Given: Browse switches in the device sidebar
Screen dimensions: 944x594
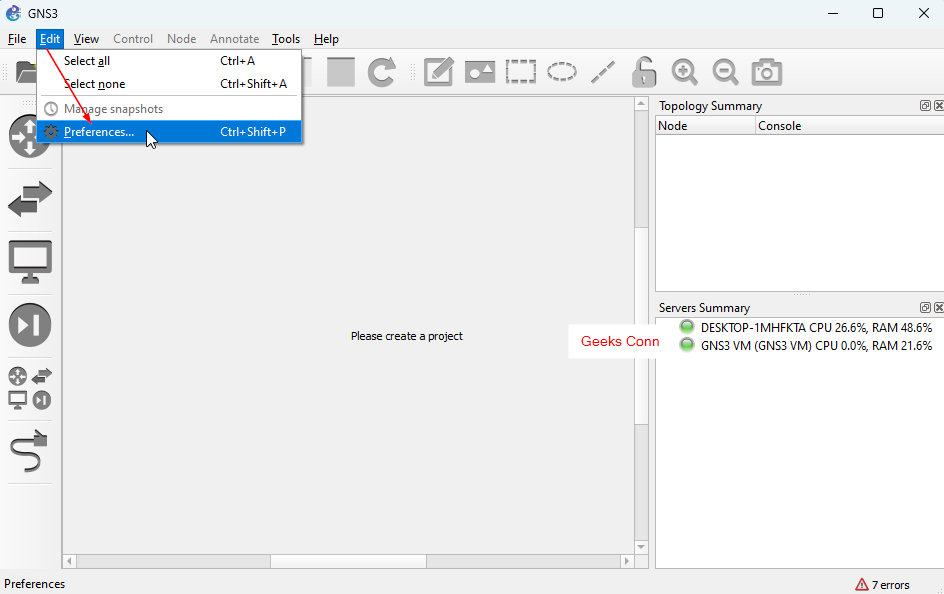Looking at the screenshot, I should (x=30, y=199).
